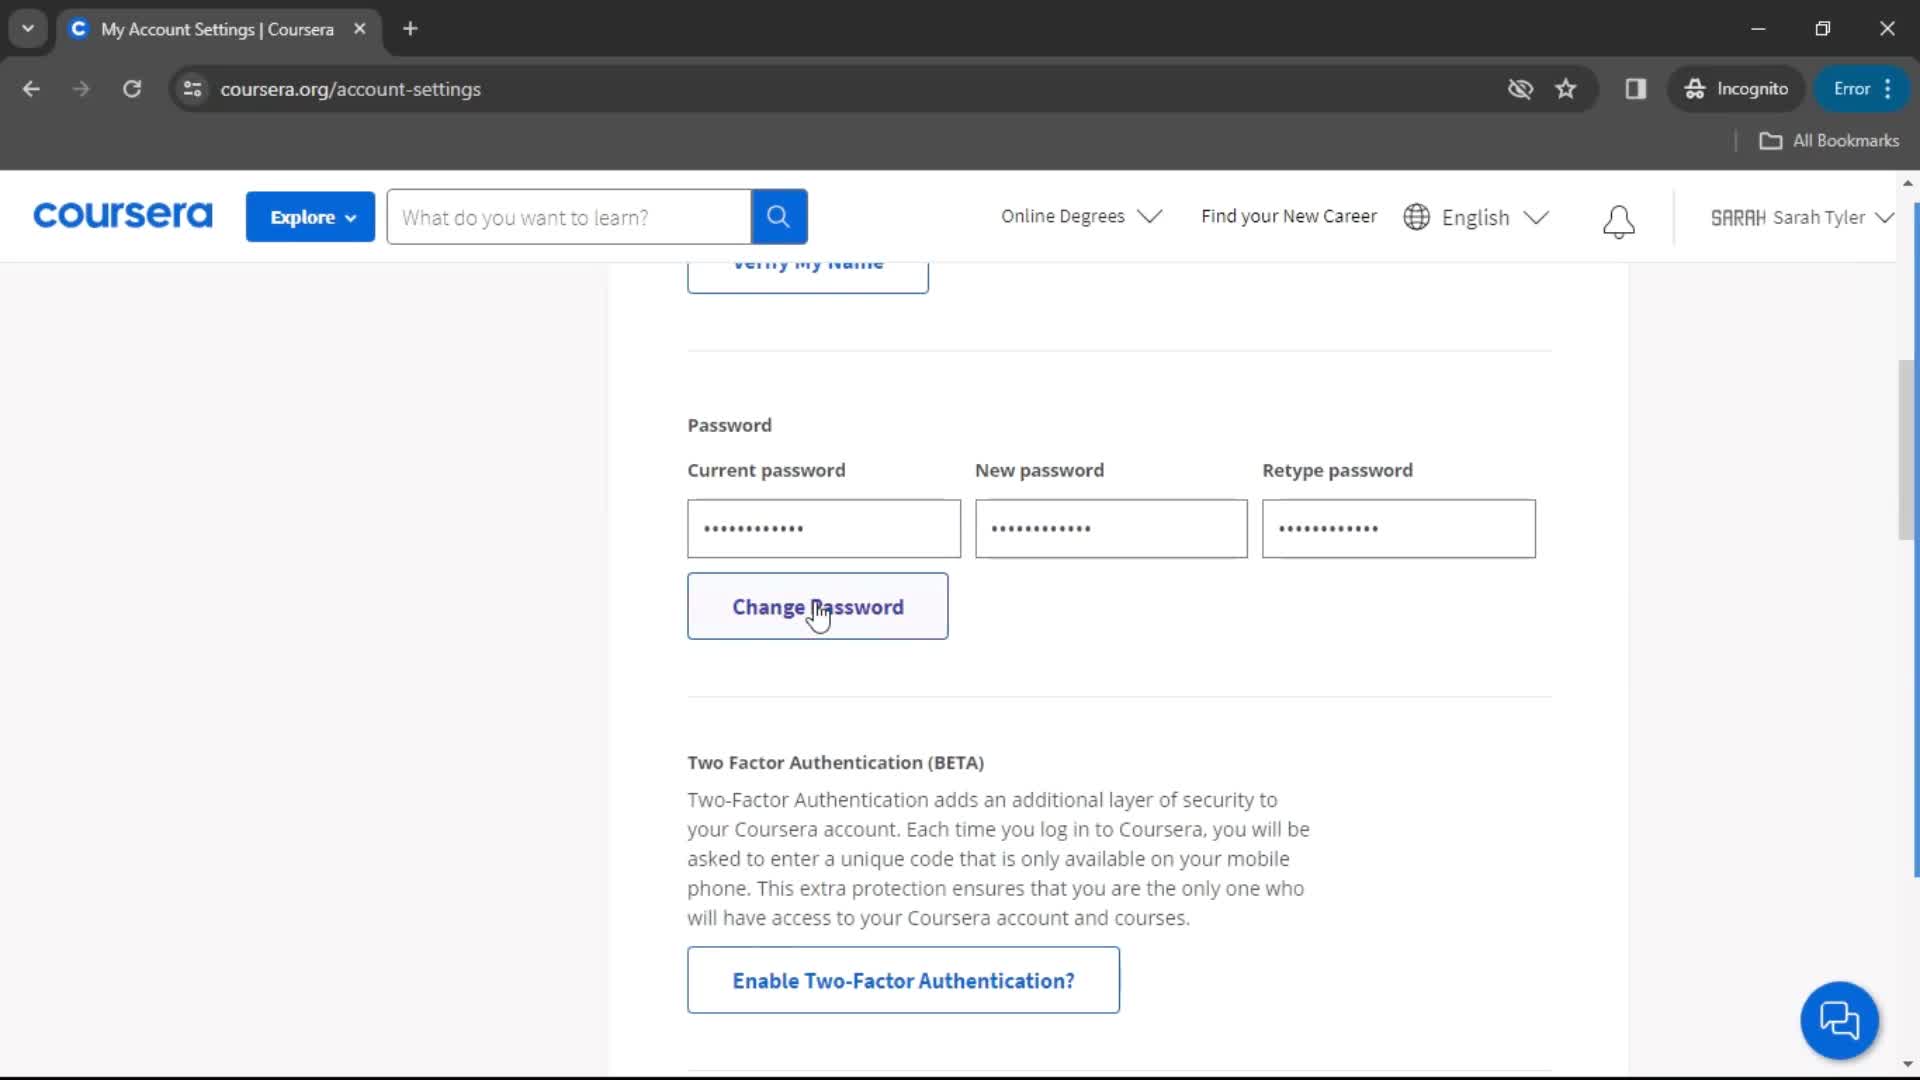
Task: Open the Explore dropdown menu
Action: click(310, 216)
